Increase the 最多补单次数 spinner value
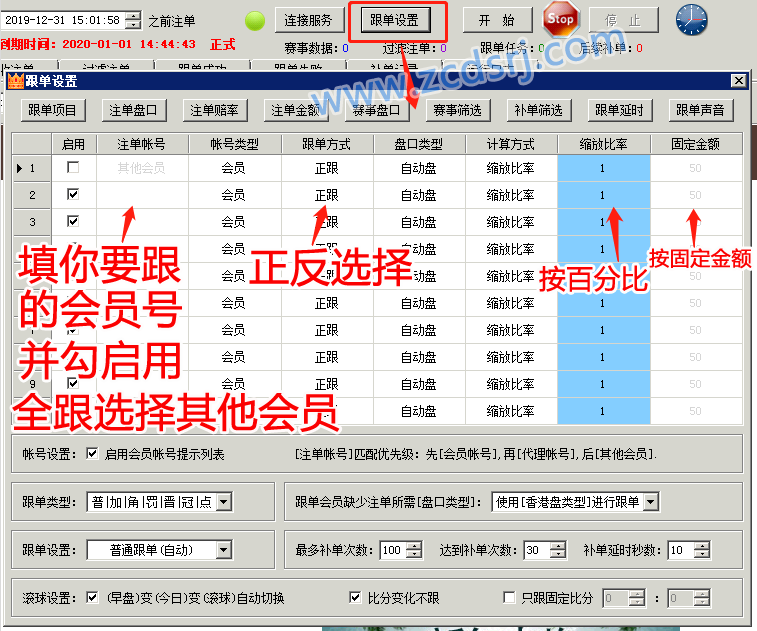Screen dimensions: 757x631 pyautogui.click(x=413, y=545)
